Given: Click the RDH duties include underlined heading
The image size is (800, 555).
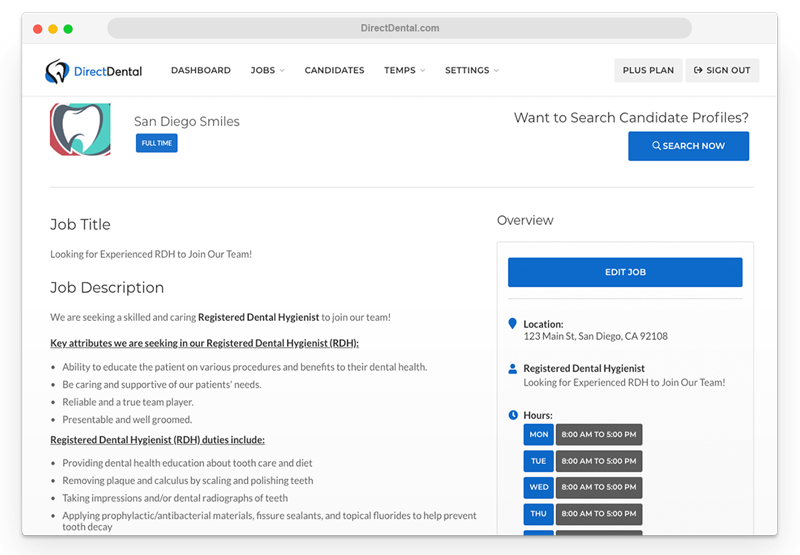Looking at the screenshot, I should click(157, 440).
